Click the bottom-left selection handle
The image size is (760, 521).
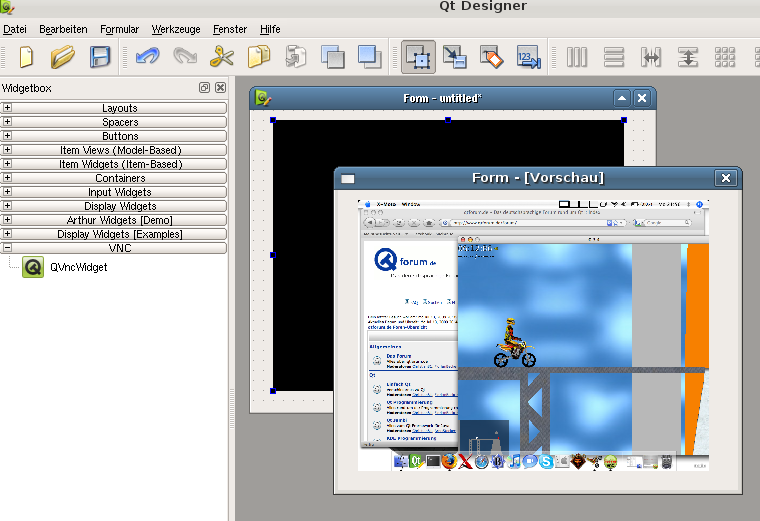[x=273, y=391]
